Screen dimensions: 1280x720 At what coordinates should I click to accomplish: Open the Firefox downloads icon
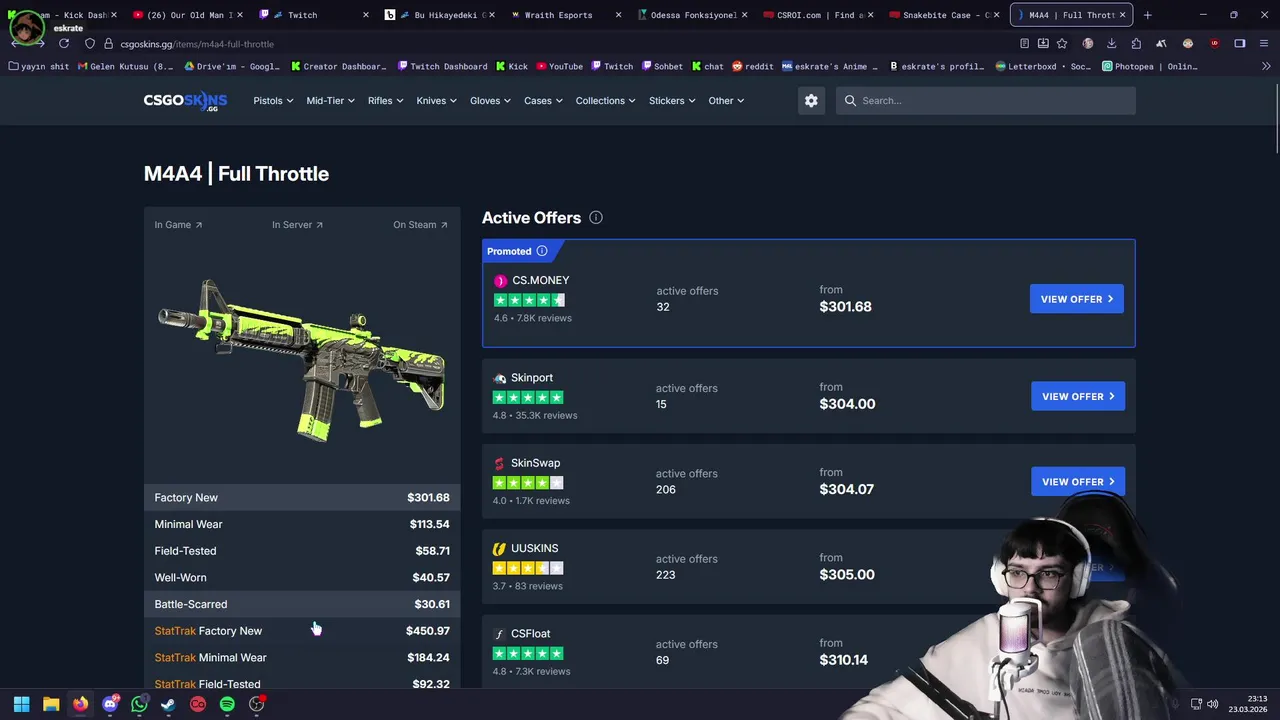(1111, 44)
